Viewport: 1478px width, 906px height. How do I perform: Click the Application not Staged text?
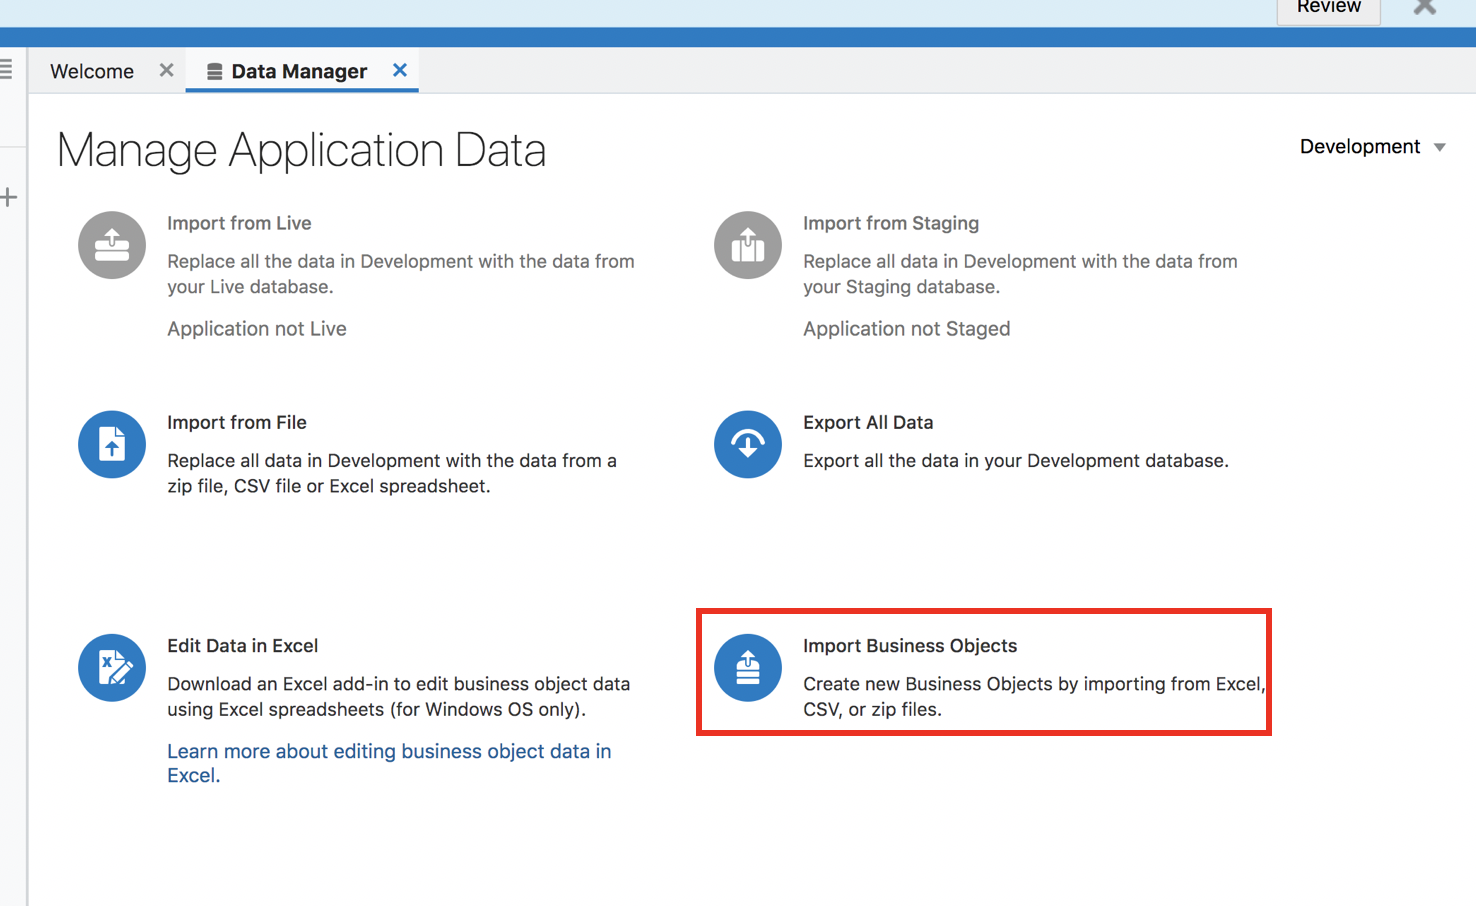(907, 329)
